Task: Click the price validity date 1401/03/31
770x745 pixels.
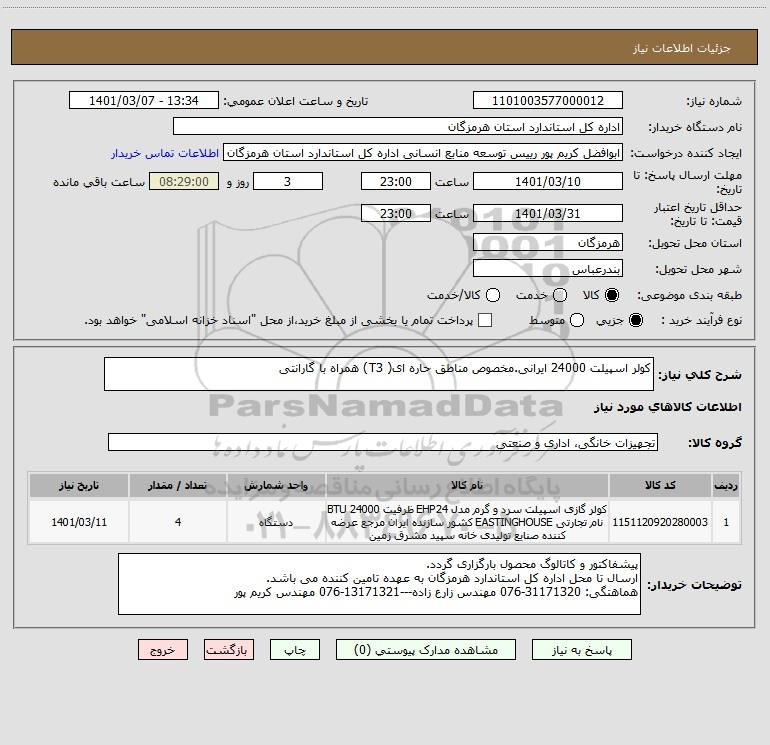Action: point(548,213)
